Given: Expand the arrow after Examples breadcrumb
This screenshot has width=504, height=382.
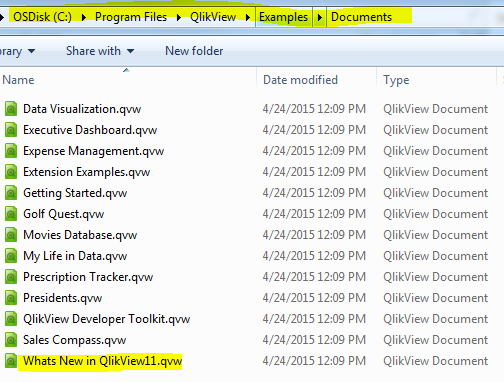Looking at the screenshot, I should coord(320,17).
